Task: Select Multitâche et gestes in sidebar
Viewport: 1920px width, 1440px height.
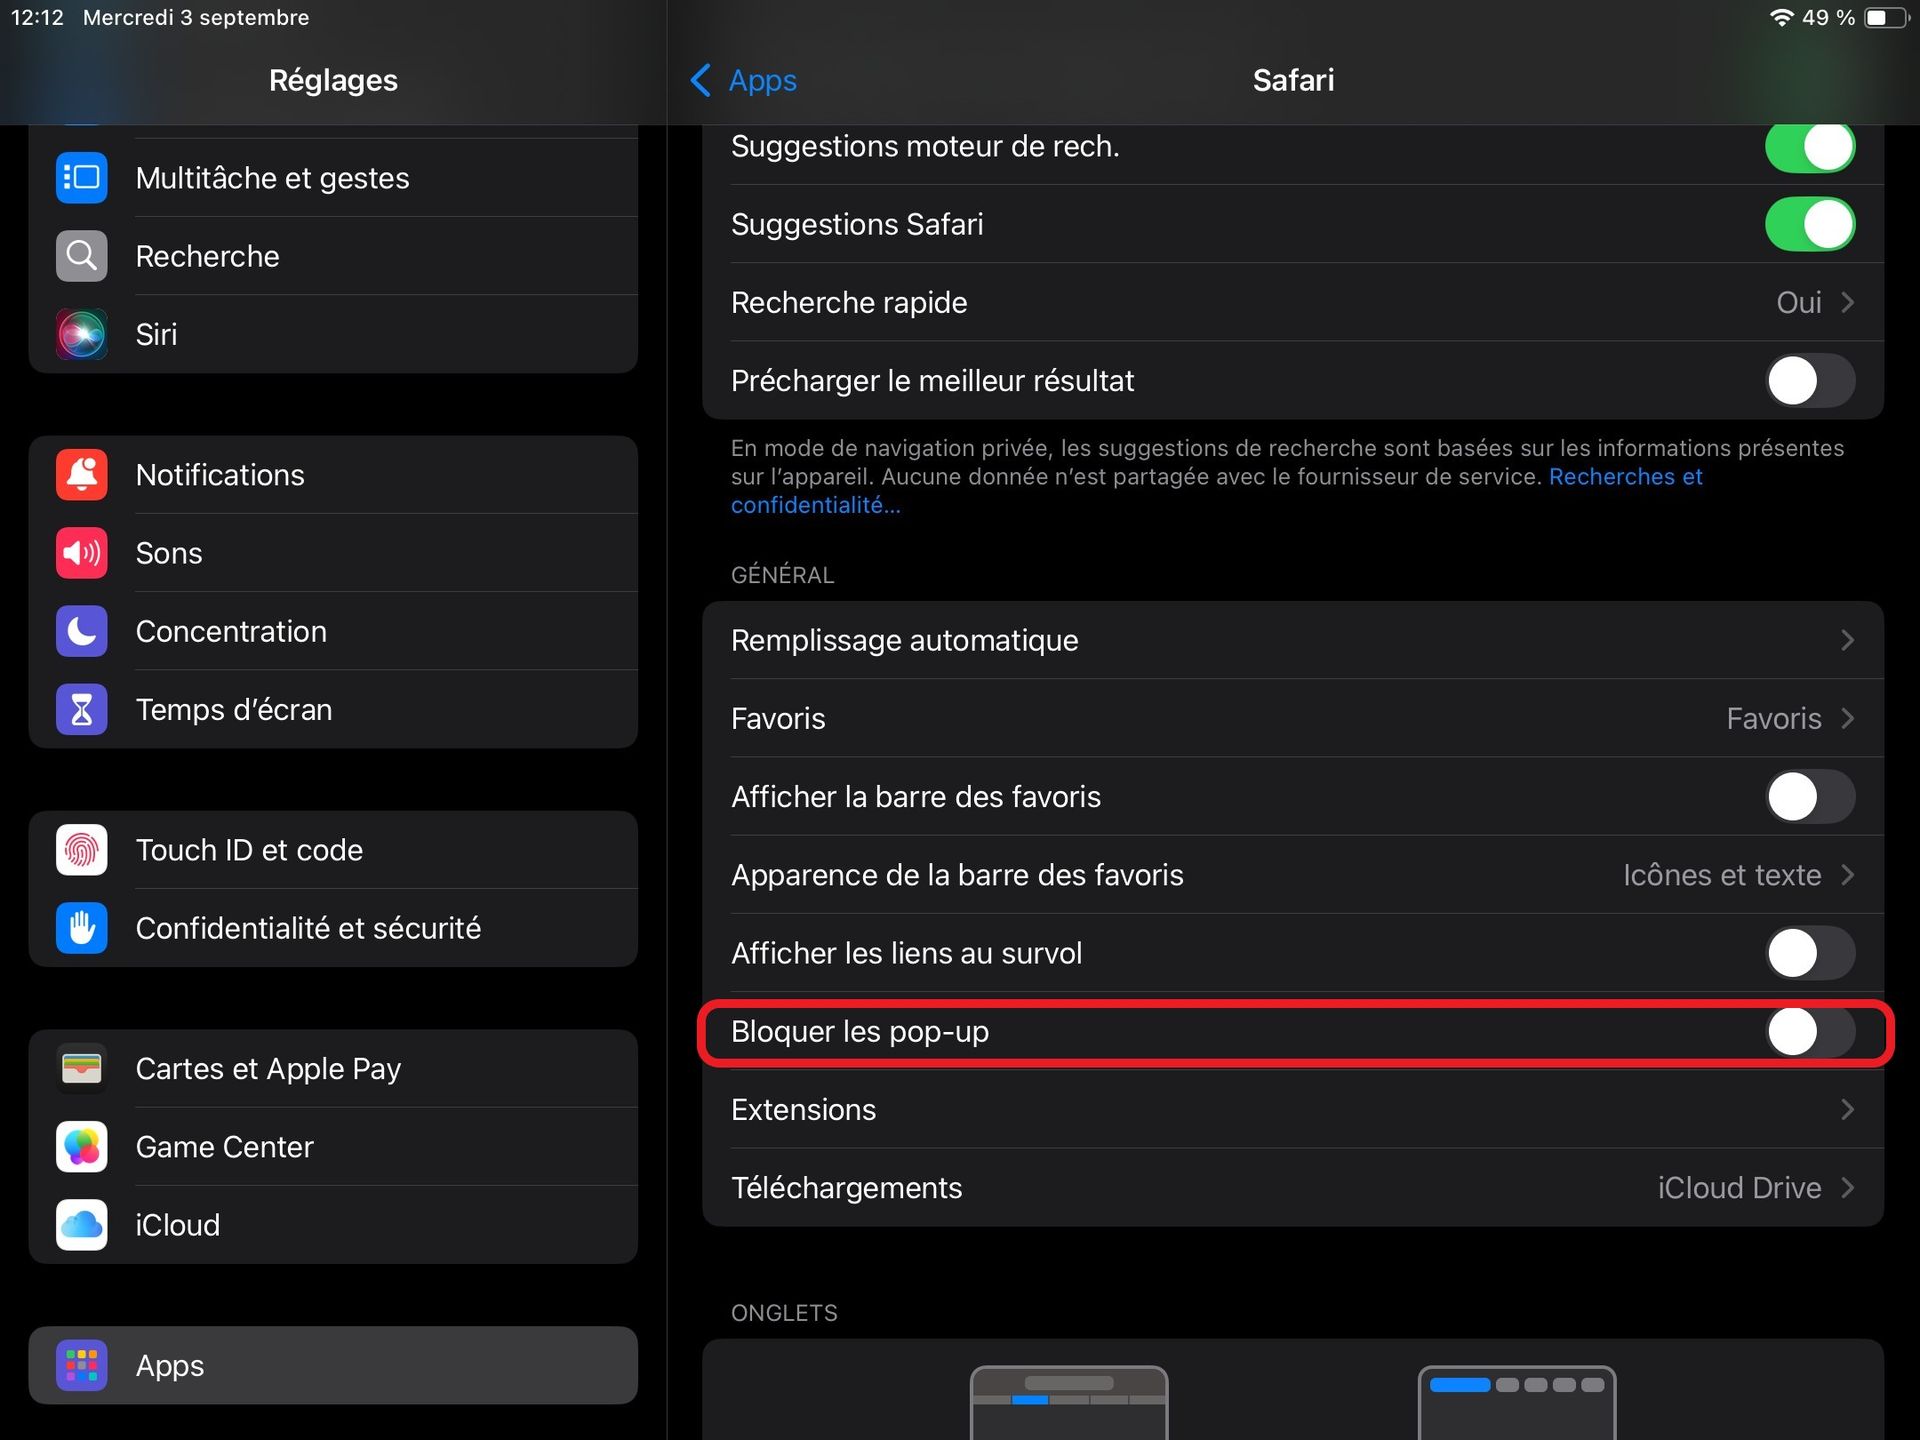Action: [333, 178]
